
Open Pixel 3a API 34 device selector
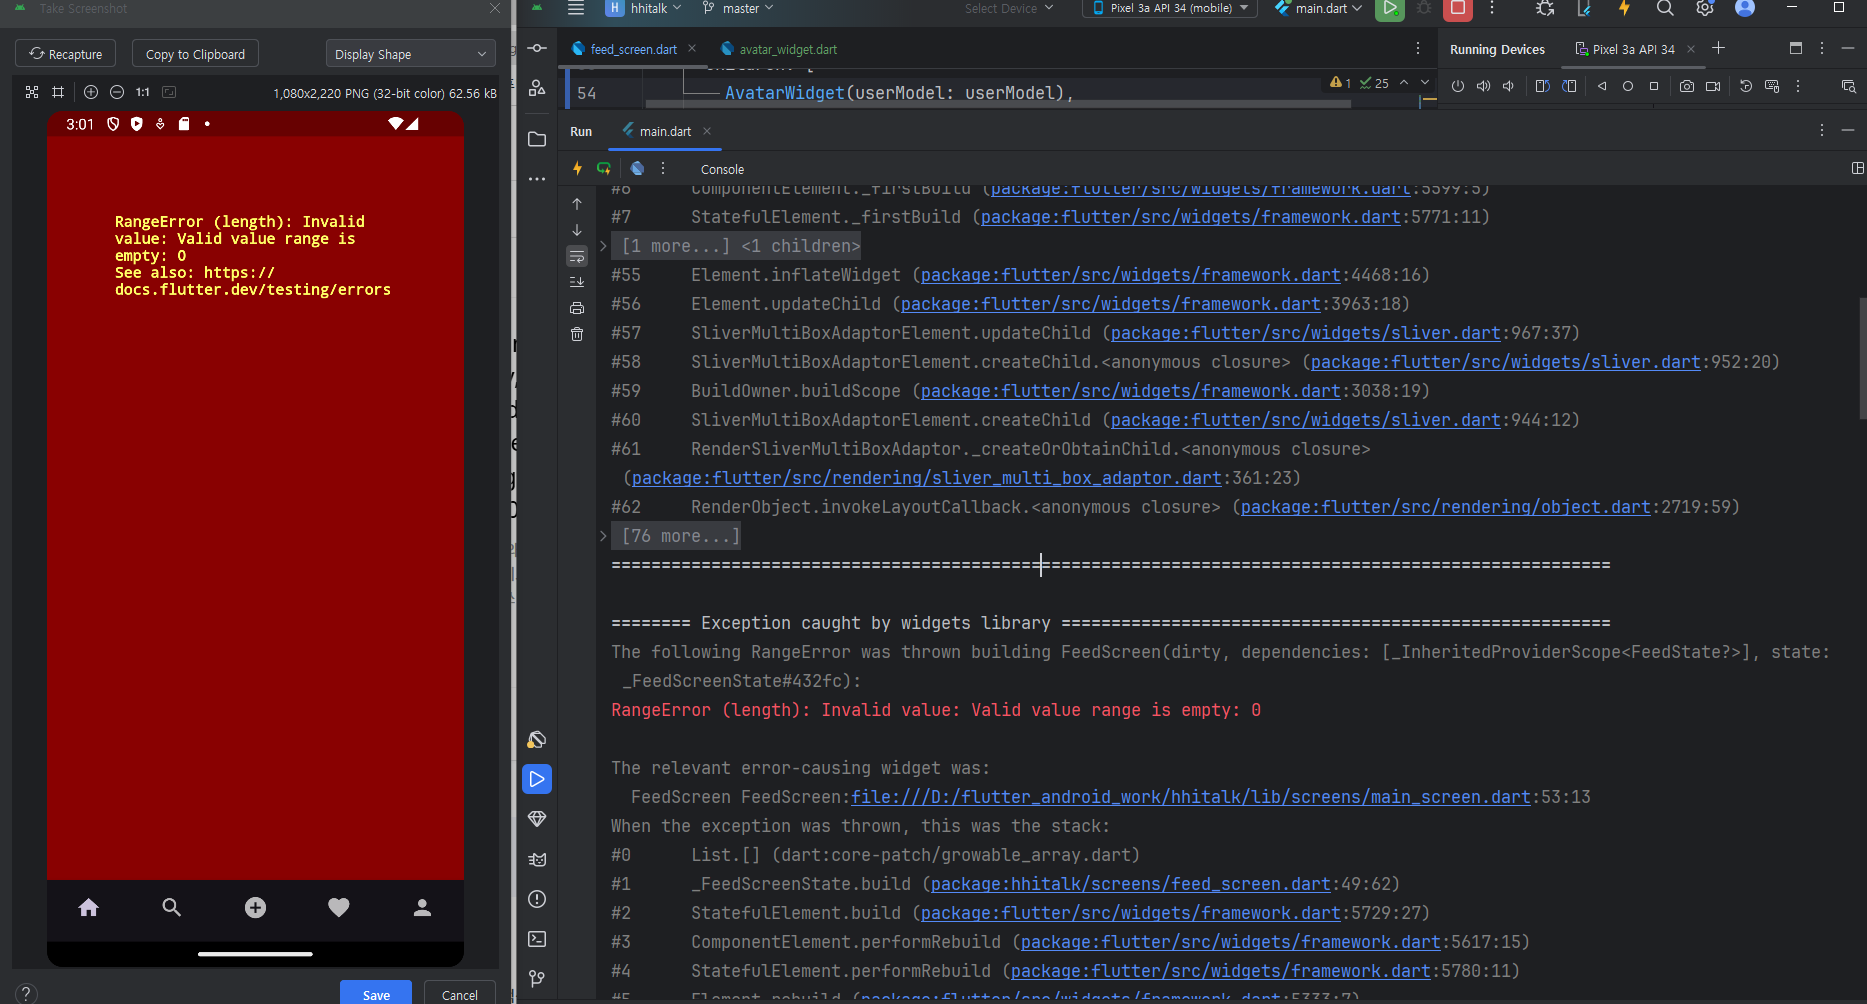coord(1170,8)
